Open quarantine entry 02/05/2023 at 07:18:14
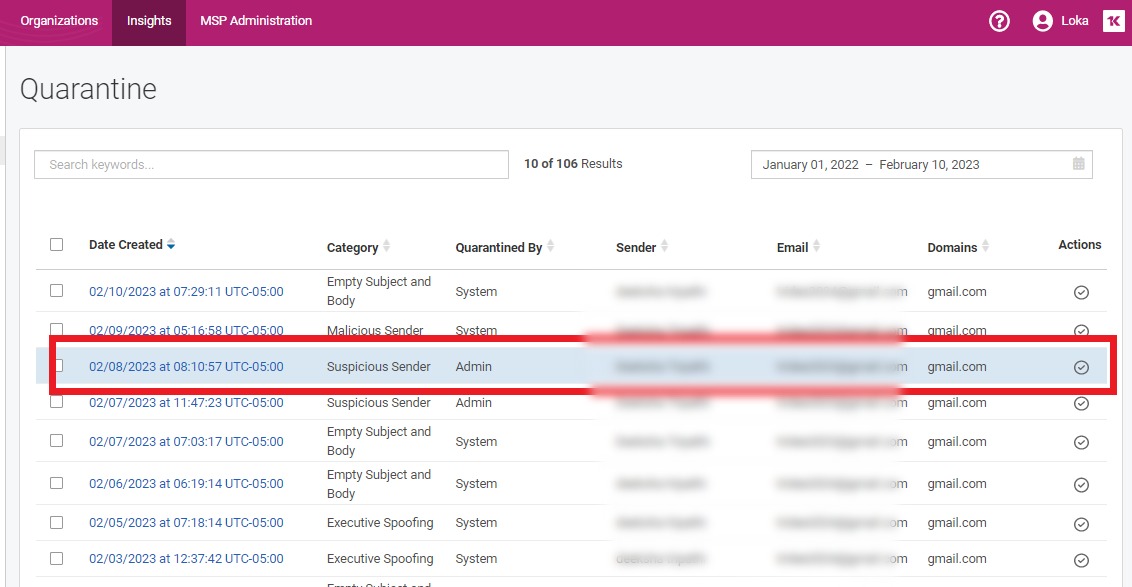 pos(186,523)
